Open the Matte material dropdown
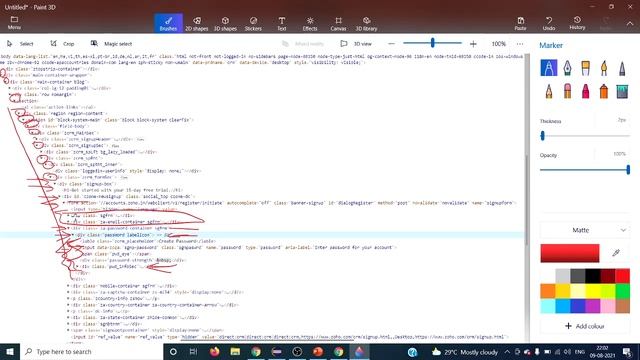 coord(585,230)
